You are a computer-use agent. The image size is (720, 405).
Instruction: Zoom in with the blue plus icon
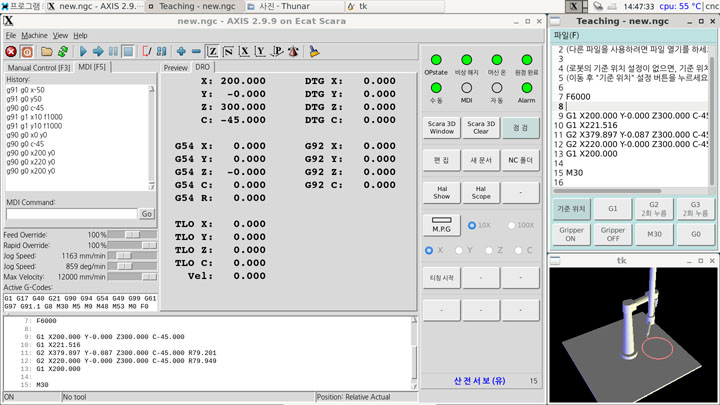181,52
